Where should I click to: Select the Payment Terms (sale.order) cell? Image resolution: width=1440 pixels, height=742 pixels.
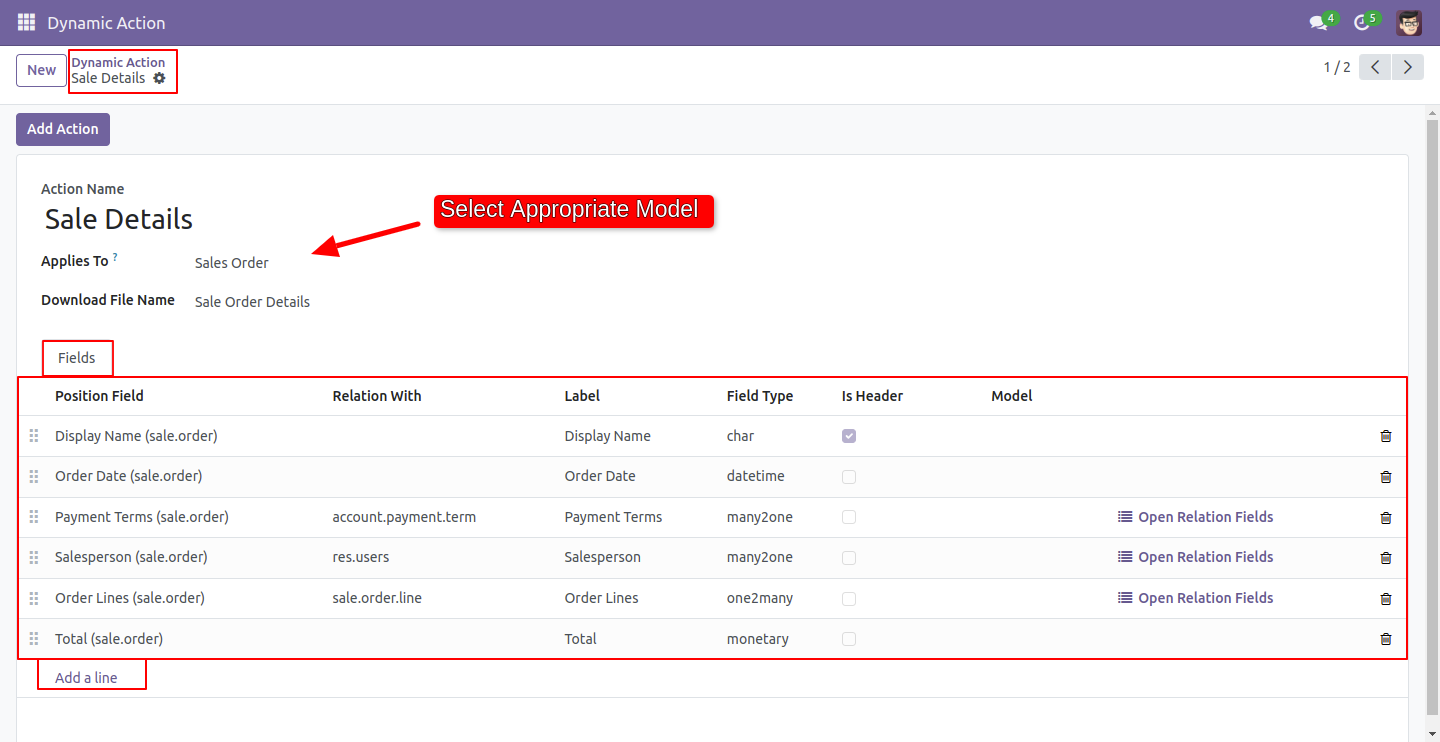142,517
